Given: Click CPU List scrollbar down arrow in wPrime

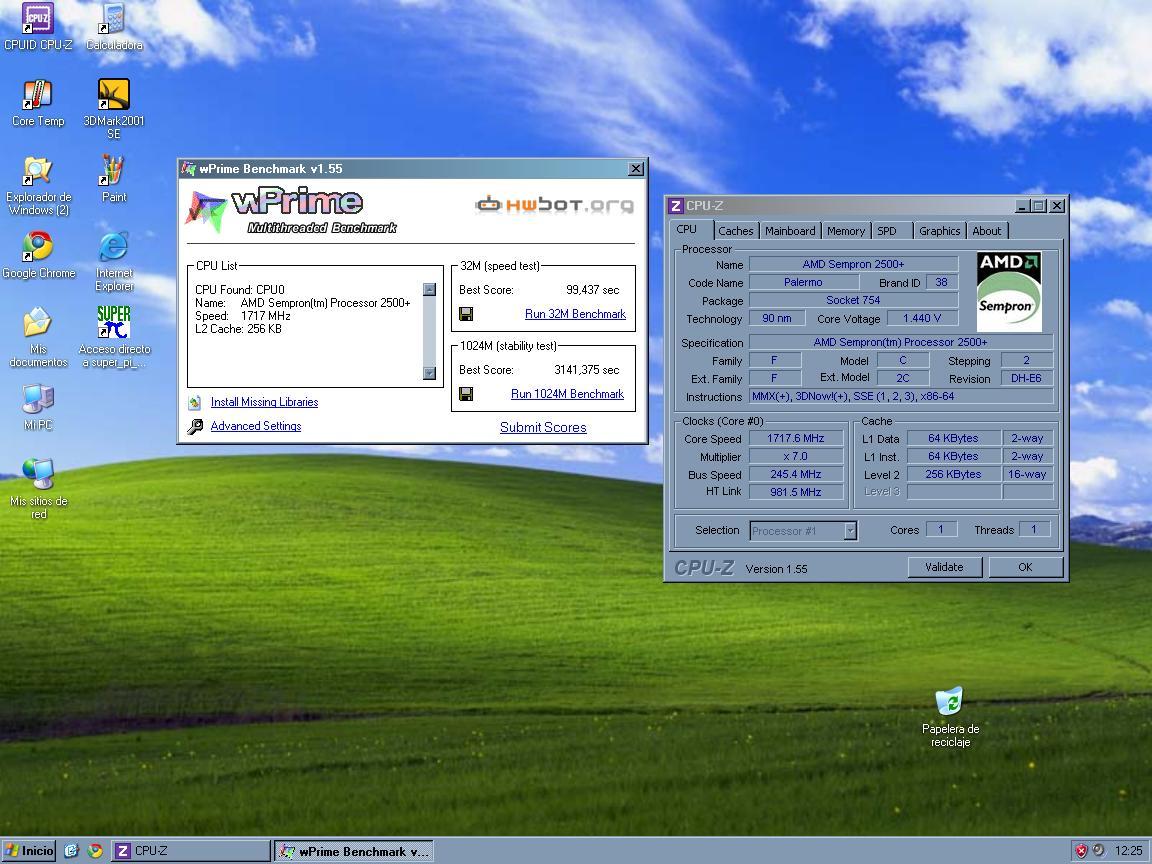Looking at the screenshot, I should [x=430, y=373].
